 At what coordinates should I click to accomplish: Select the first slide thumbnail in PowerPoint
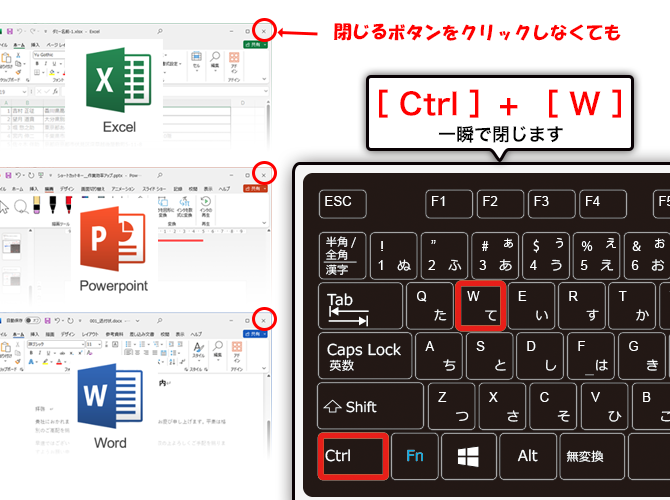[x=12, y=243]
